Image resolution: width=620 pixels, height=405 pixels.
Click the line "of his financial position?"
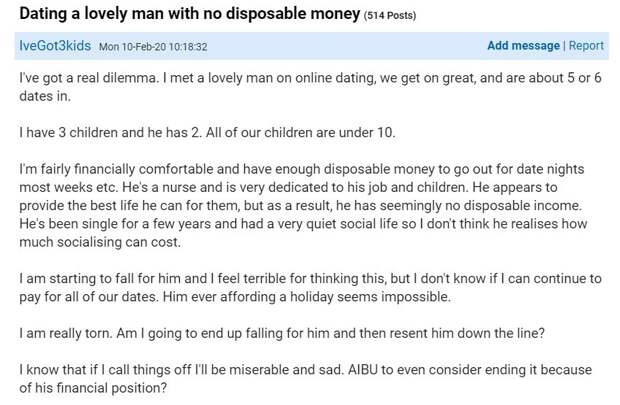pos(93,388)
